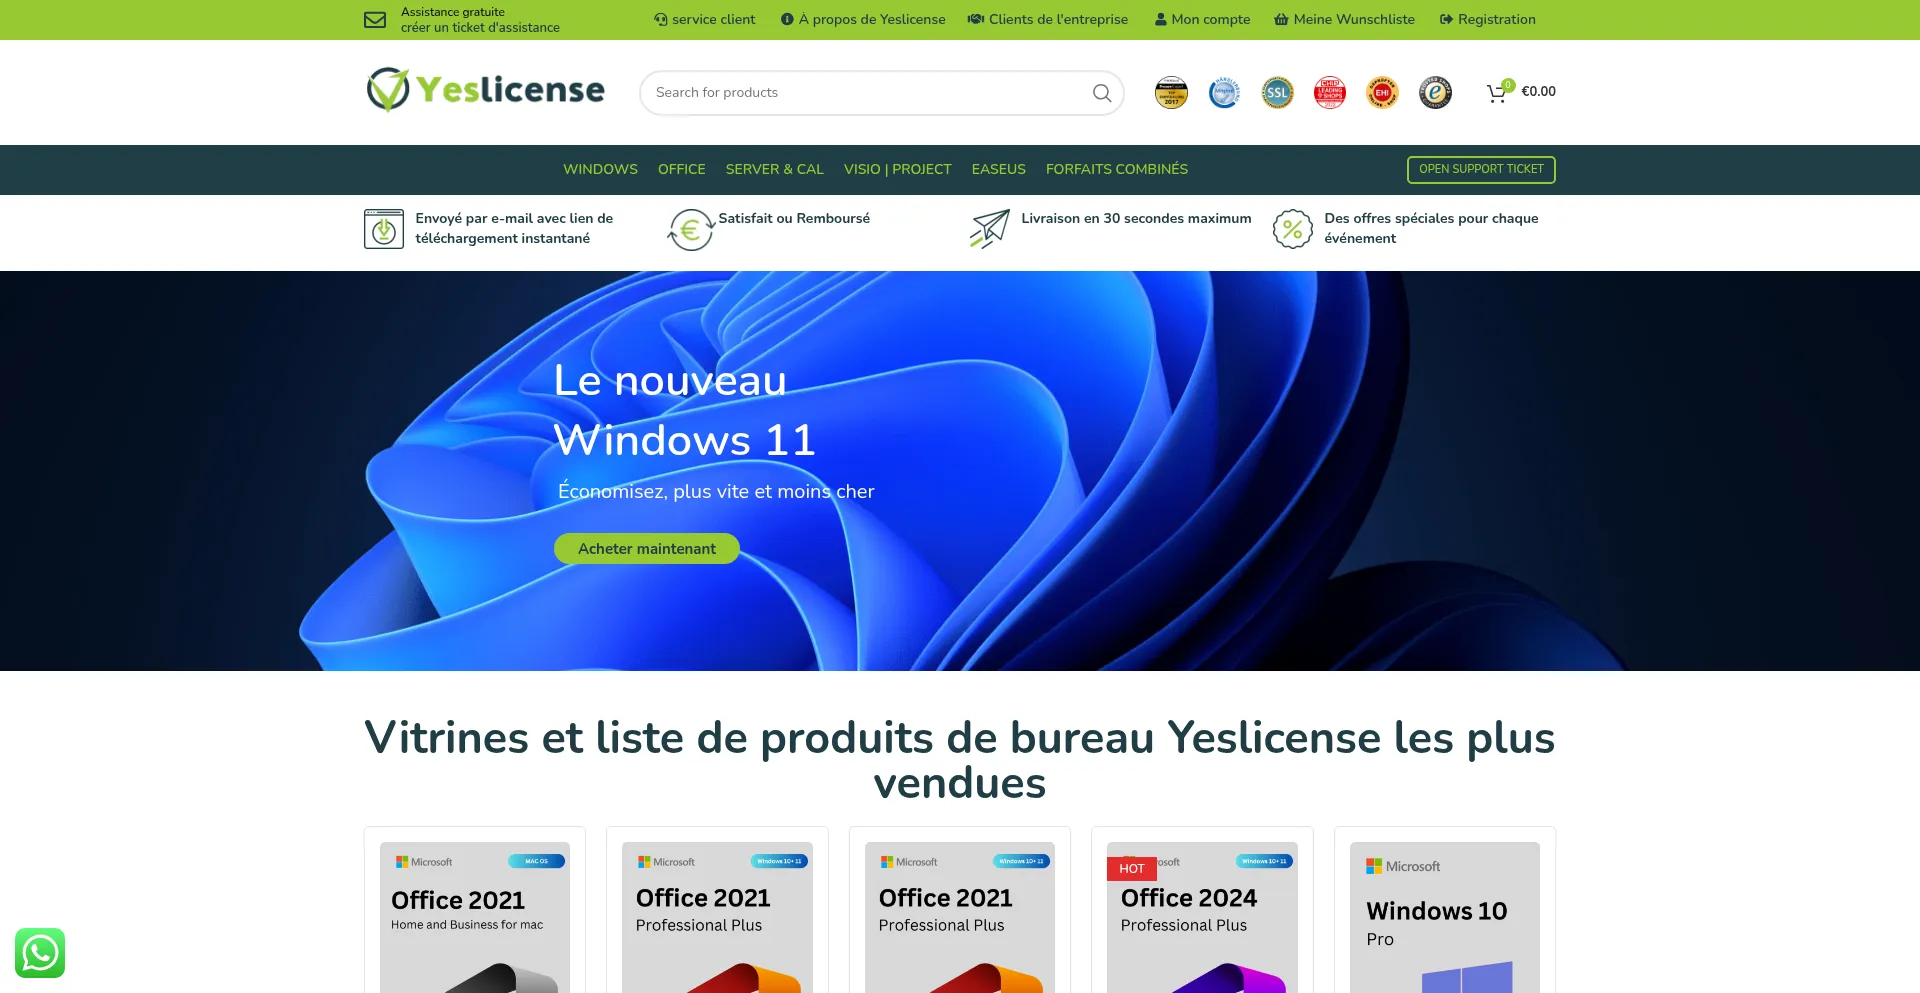
Task: Open the service client link
Action: [704, 19]
